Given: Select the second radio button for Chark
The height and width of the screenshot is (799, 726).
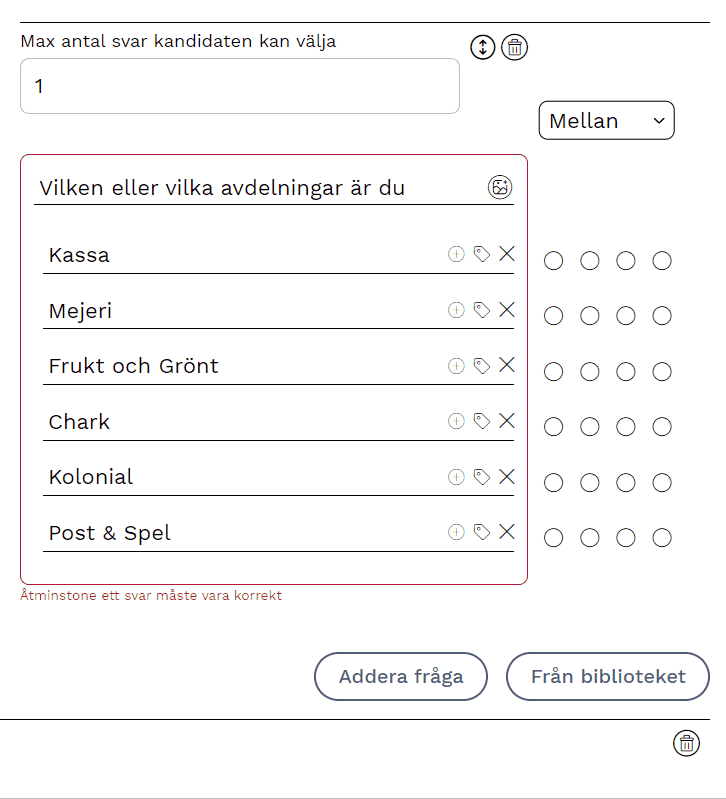Looking at the screenshot, I should pyautogui.click(x=590, y=427).
